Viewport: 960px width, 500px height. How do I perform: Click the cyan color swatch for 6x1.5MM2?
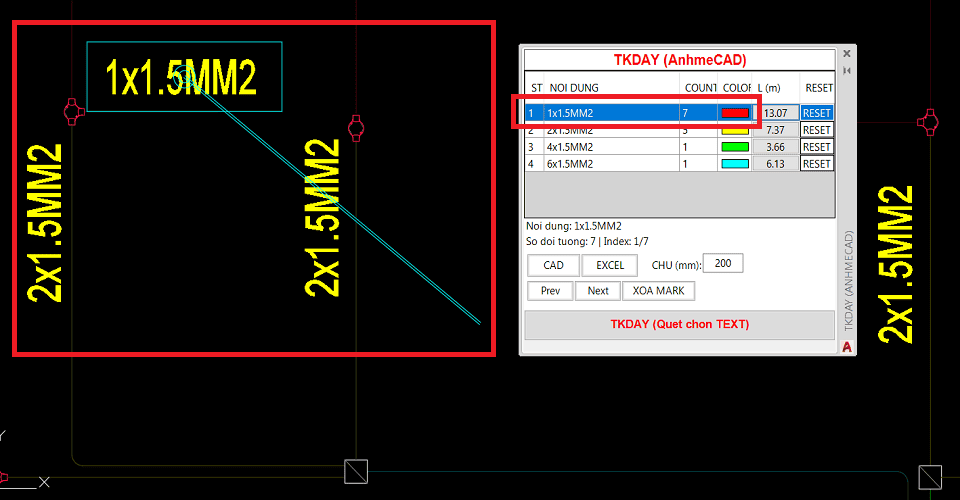point(735,164)
